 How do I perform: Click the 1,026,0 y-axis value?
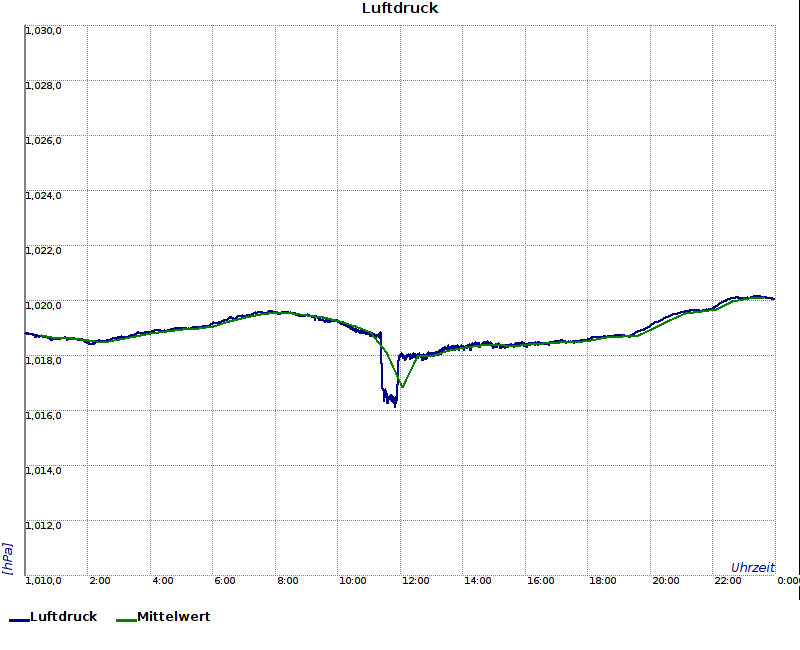click(x=43, y=141)
